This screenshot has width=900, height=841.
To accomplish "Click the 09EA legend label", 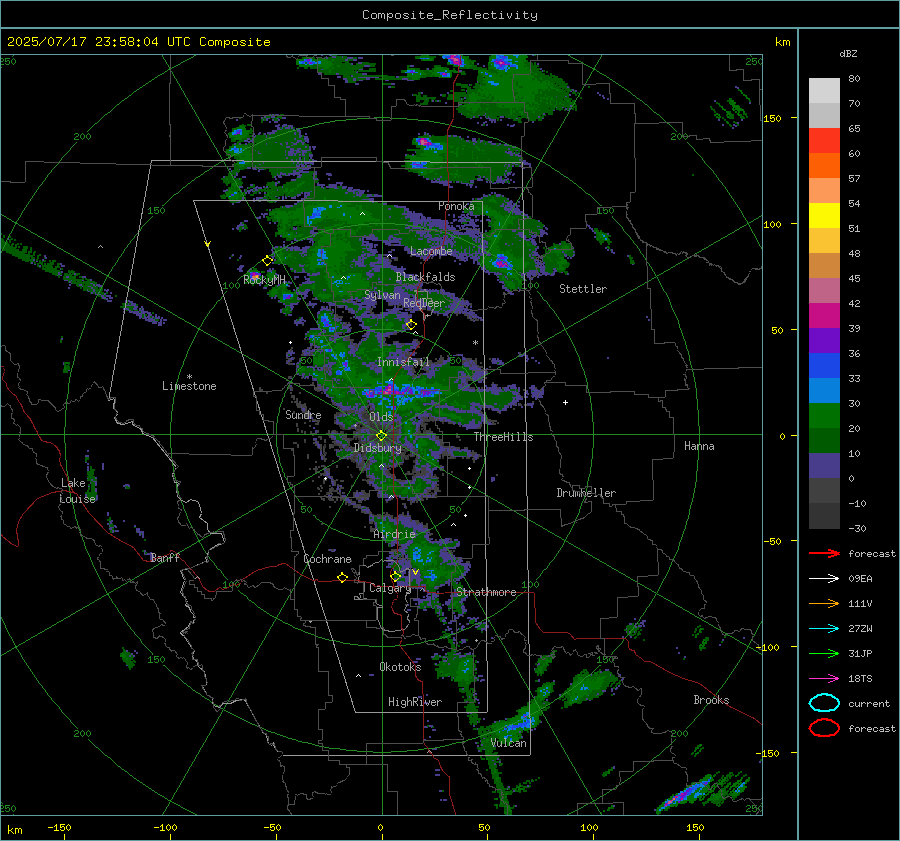I will point(860,579).
